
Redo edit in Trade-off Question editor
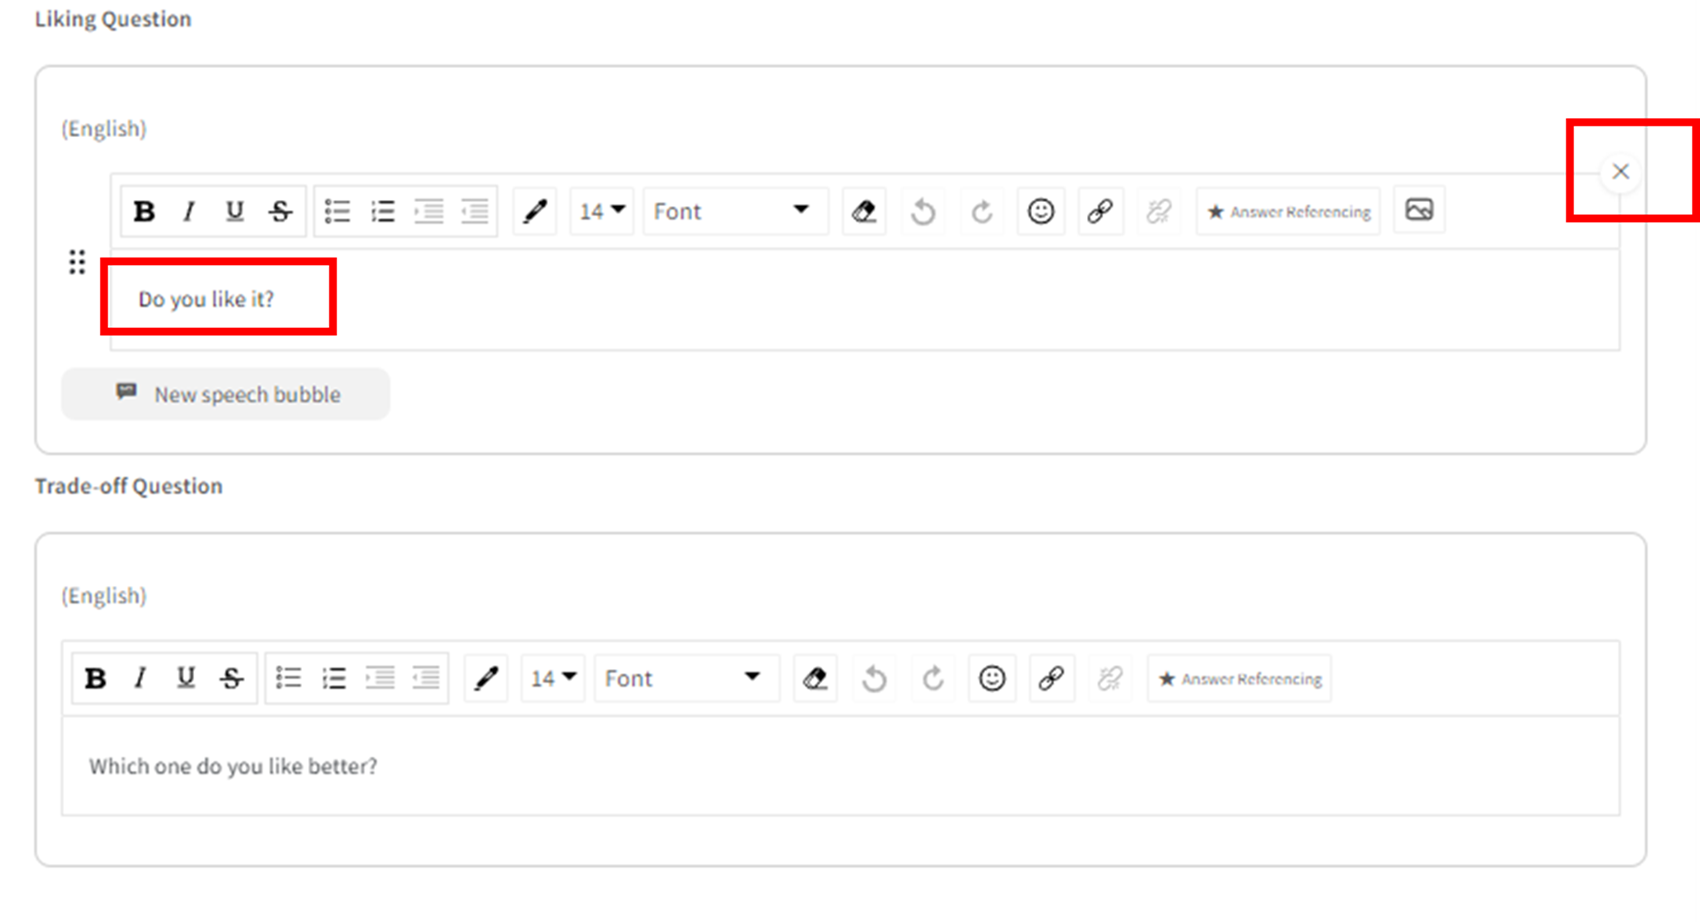933,679
